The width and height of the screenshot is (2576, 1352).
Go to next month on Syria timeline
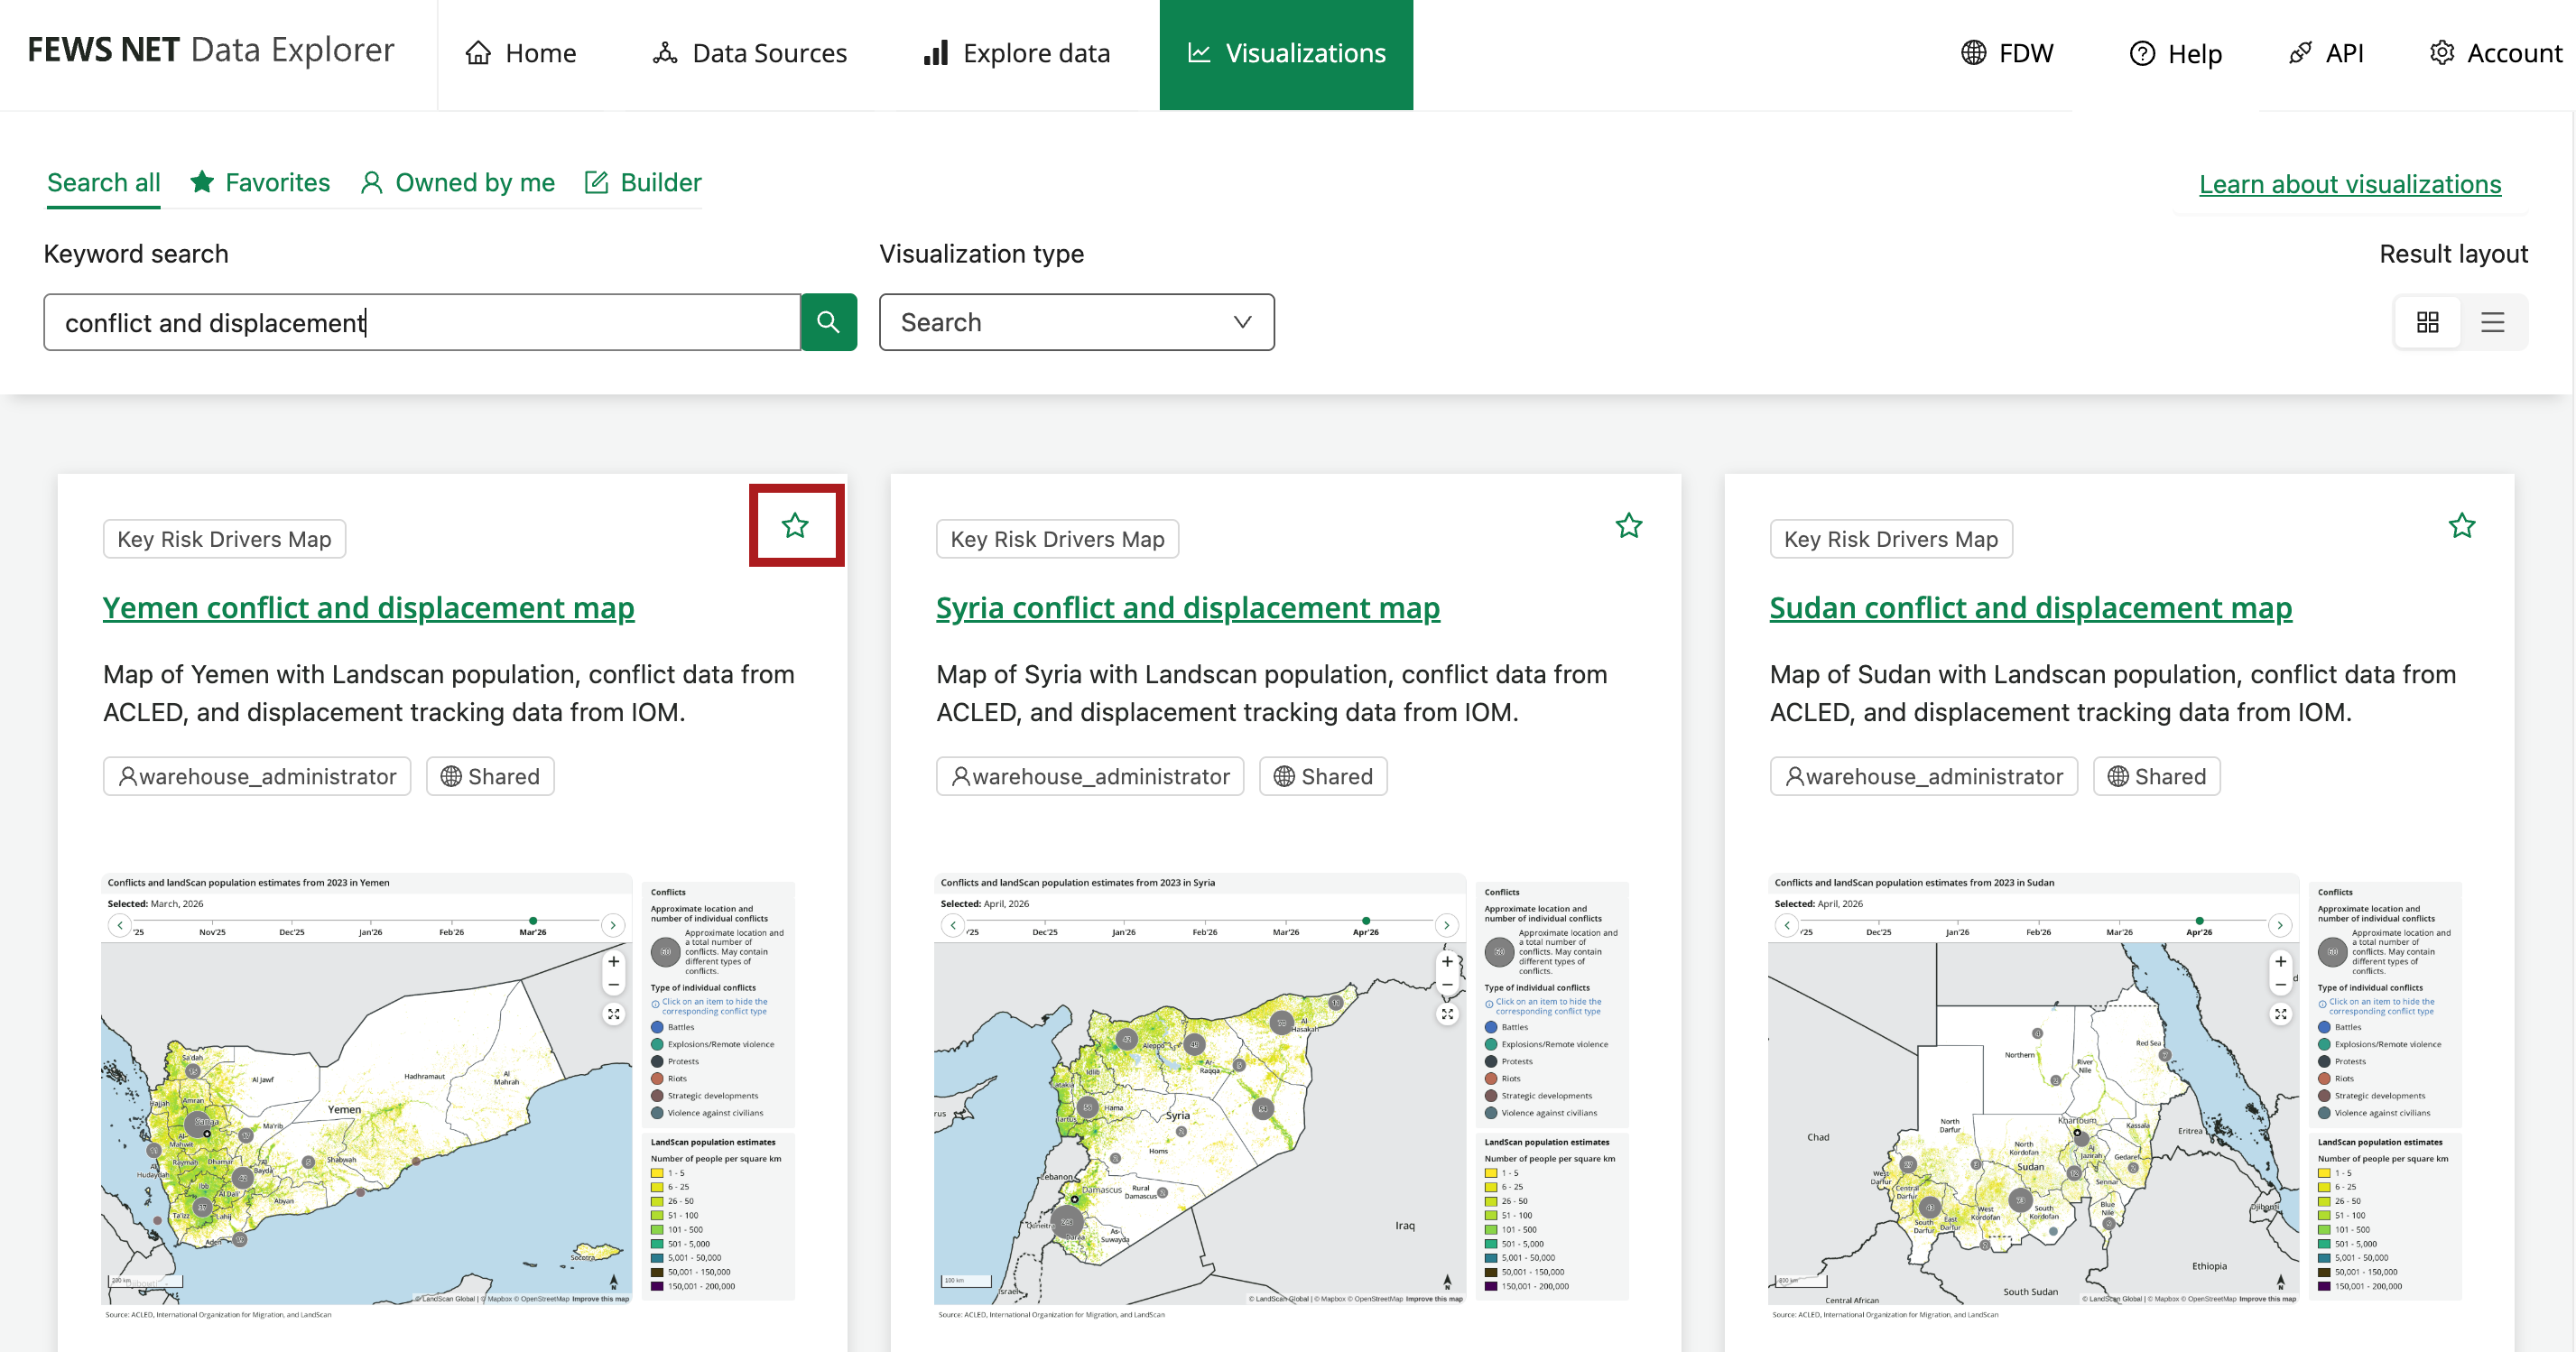(x=1446, y=925)
